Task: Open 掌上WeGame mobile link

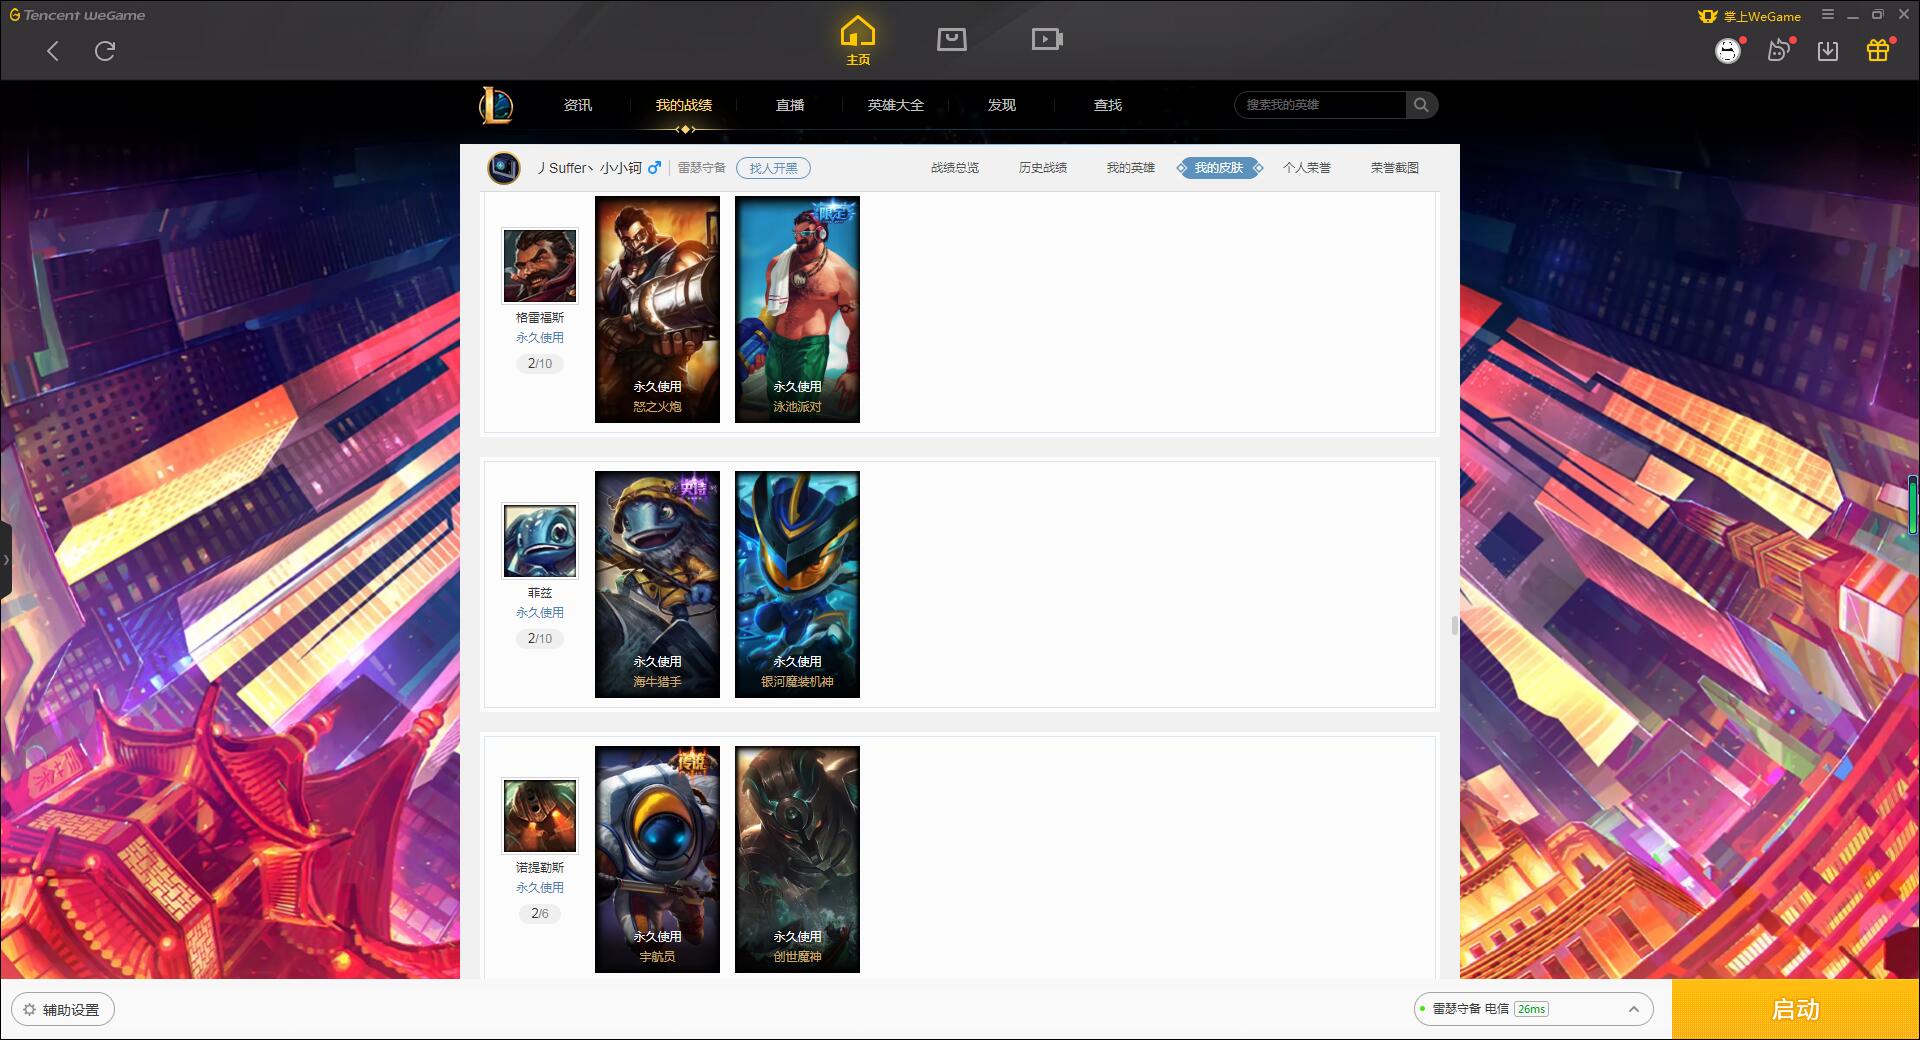Action: [1750, 16]
